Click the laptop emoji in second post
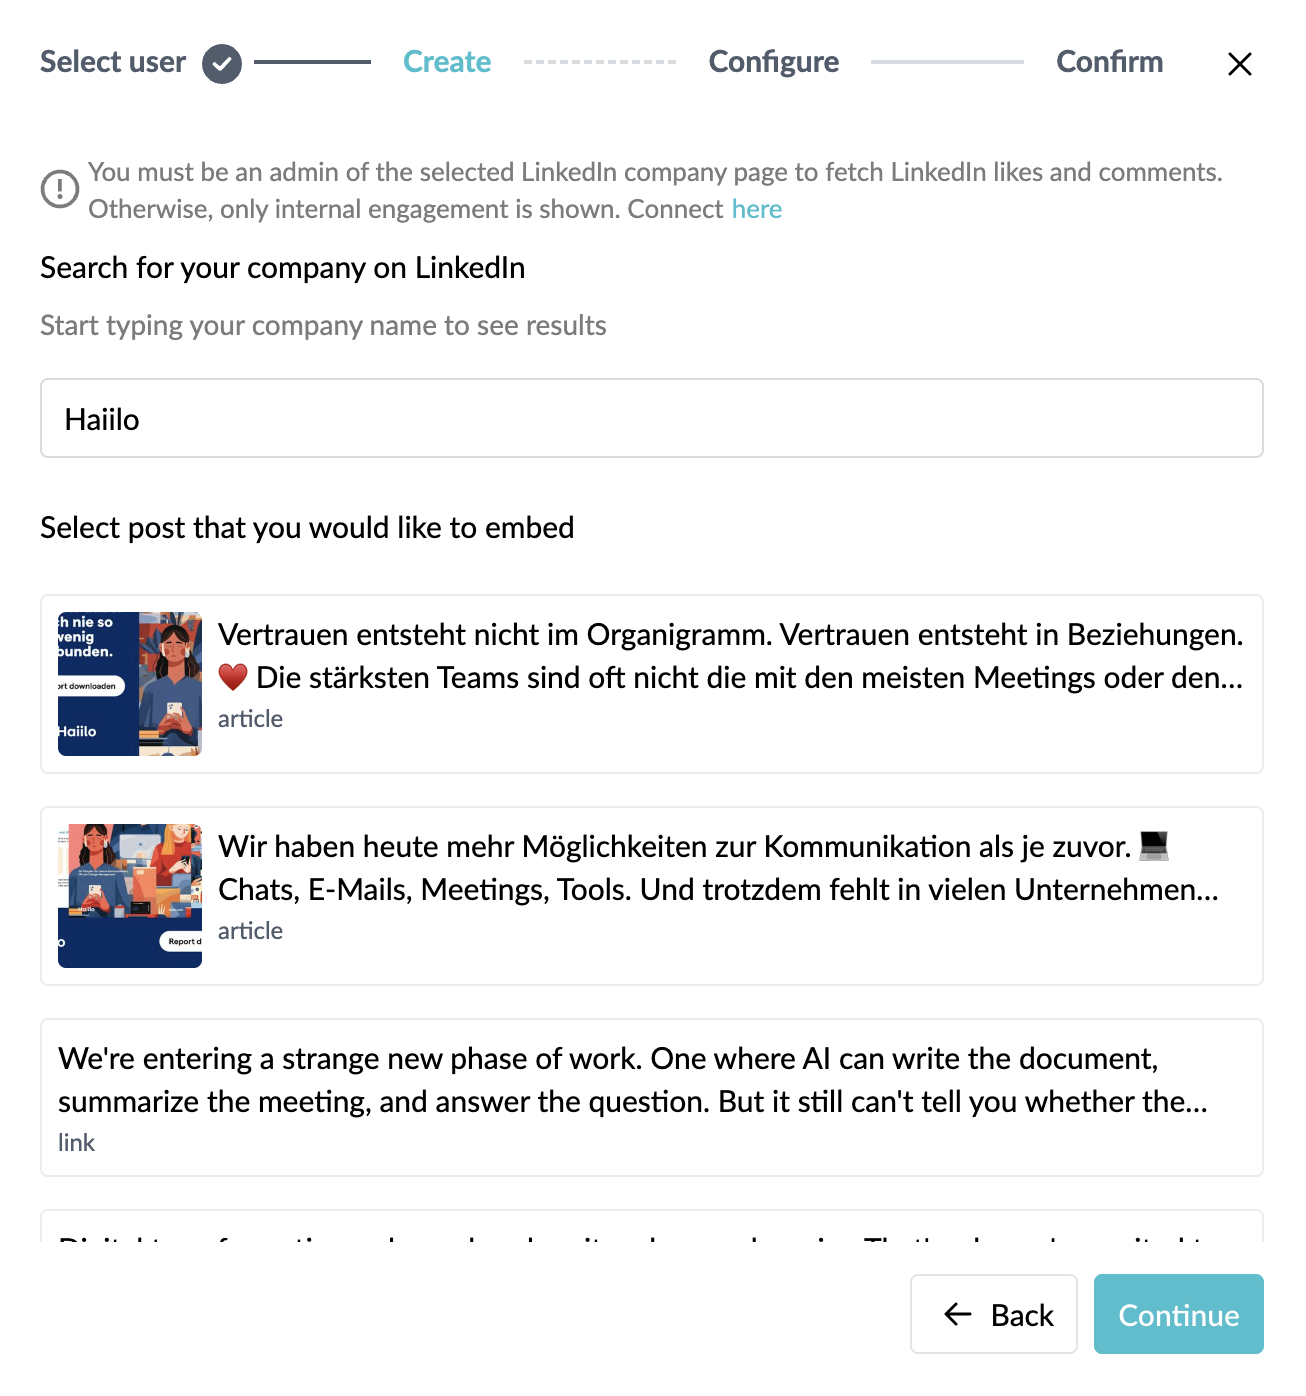1306x1396 pixels. coord(1154,846)
